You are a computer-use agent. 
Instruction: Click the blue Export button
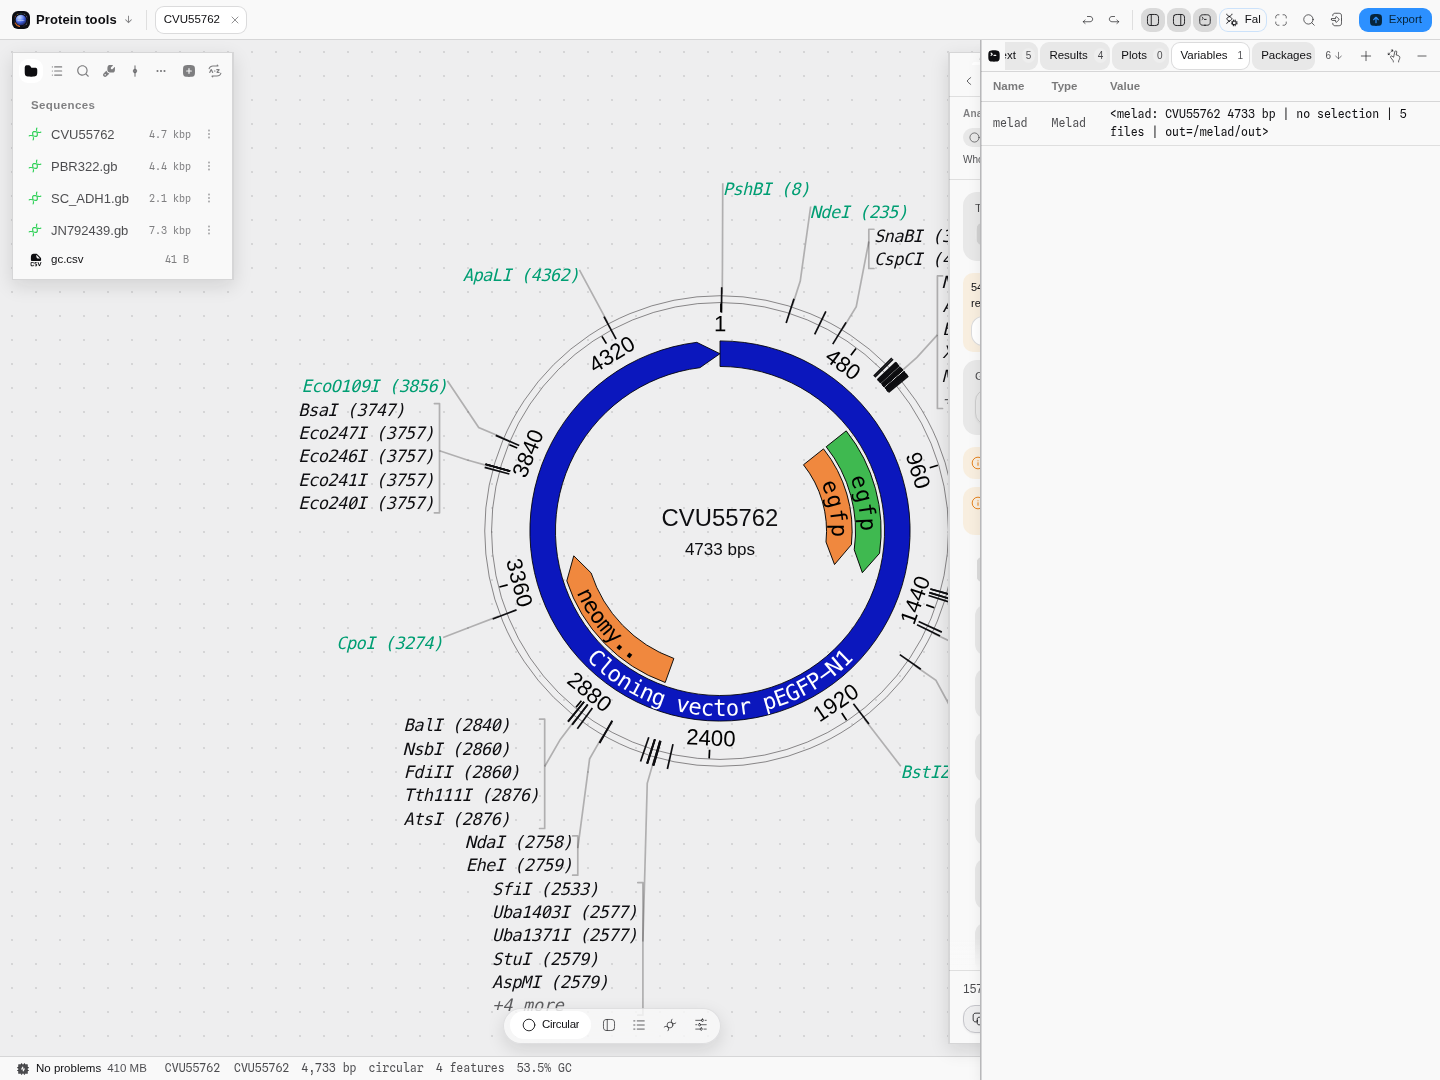tap(1395, 20)
